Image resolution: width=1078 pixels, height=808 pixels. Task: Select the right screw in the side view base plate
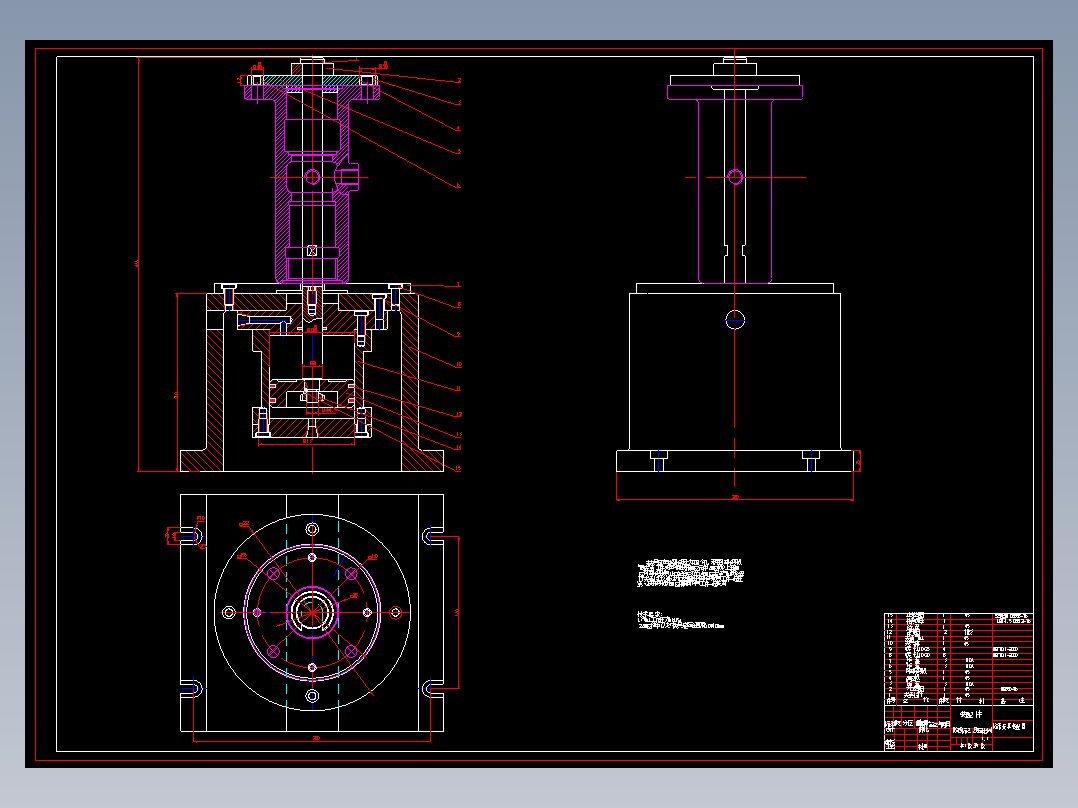pyautogui.click(x=811, y=461)
